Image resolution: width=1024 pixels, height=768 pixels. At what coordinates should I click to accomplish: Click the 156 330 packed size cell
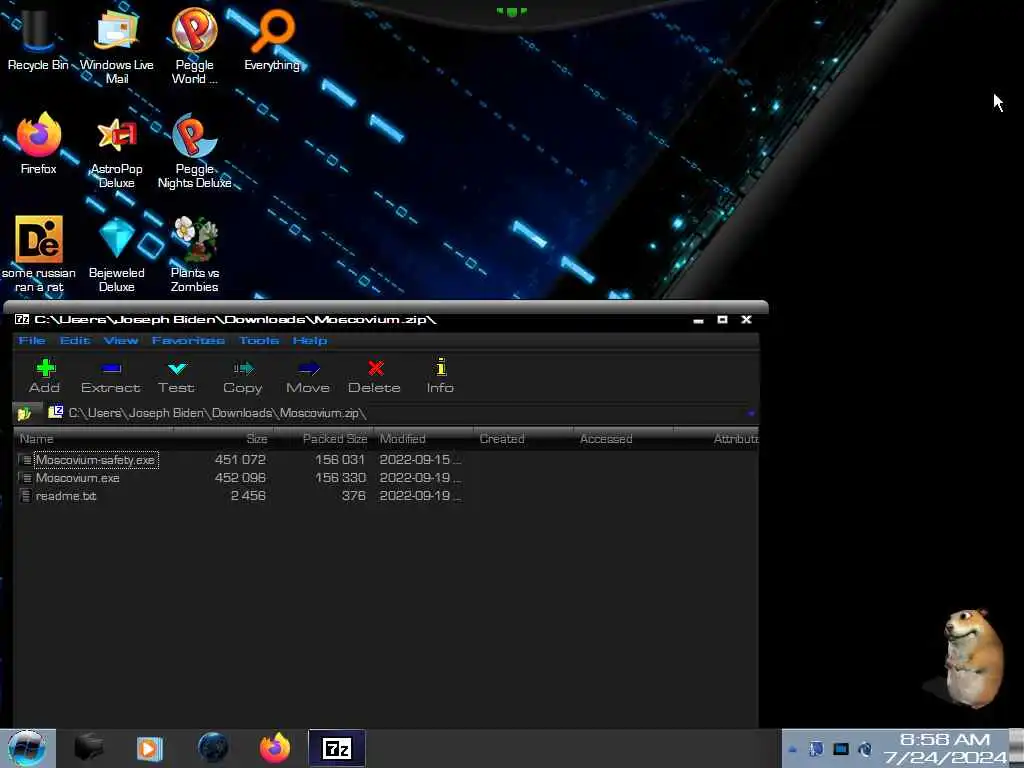coord(340,478)
